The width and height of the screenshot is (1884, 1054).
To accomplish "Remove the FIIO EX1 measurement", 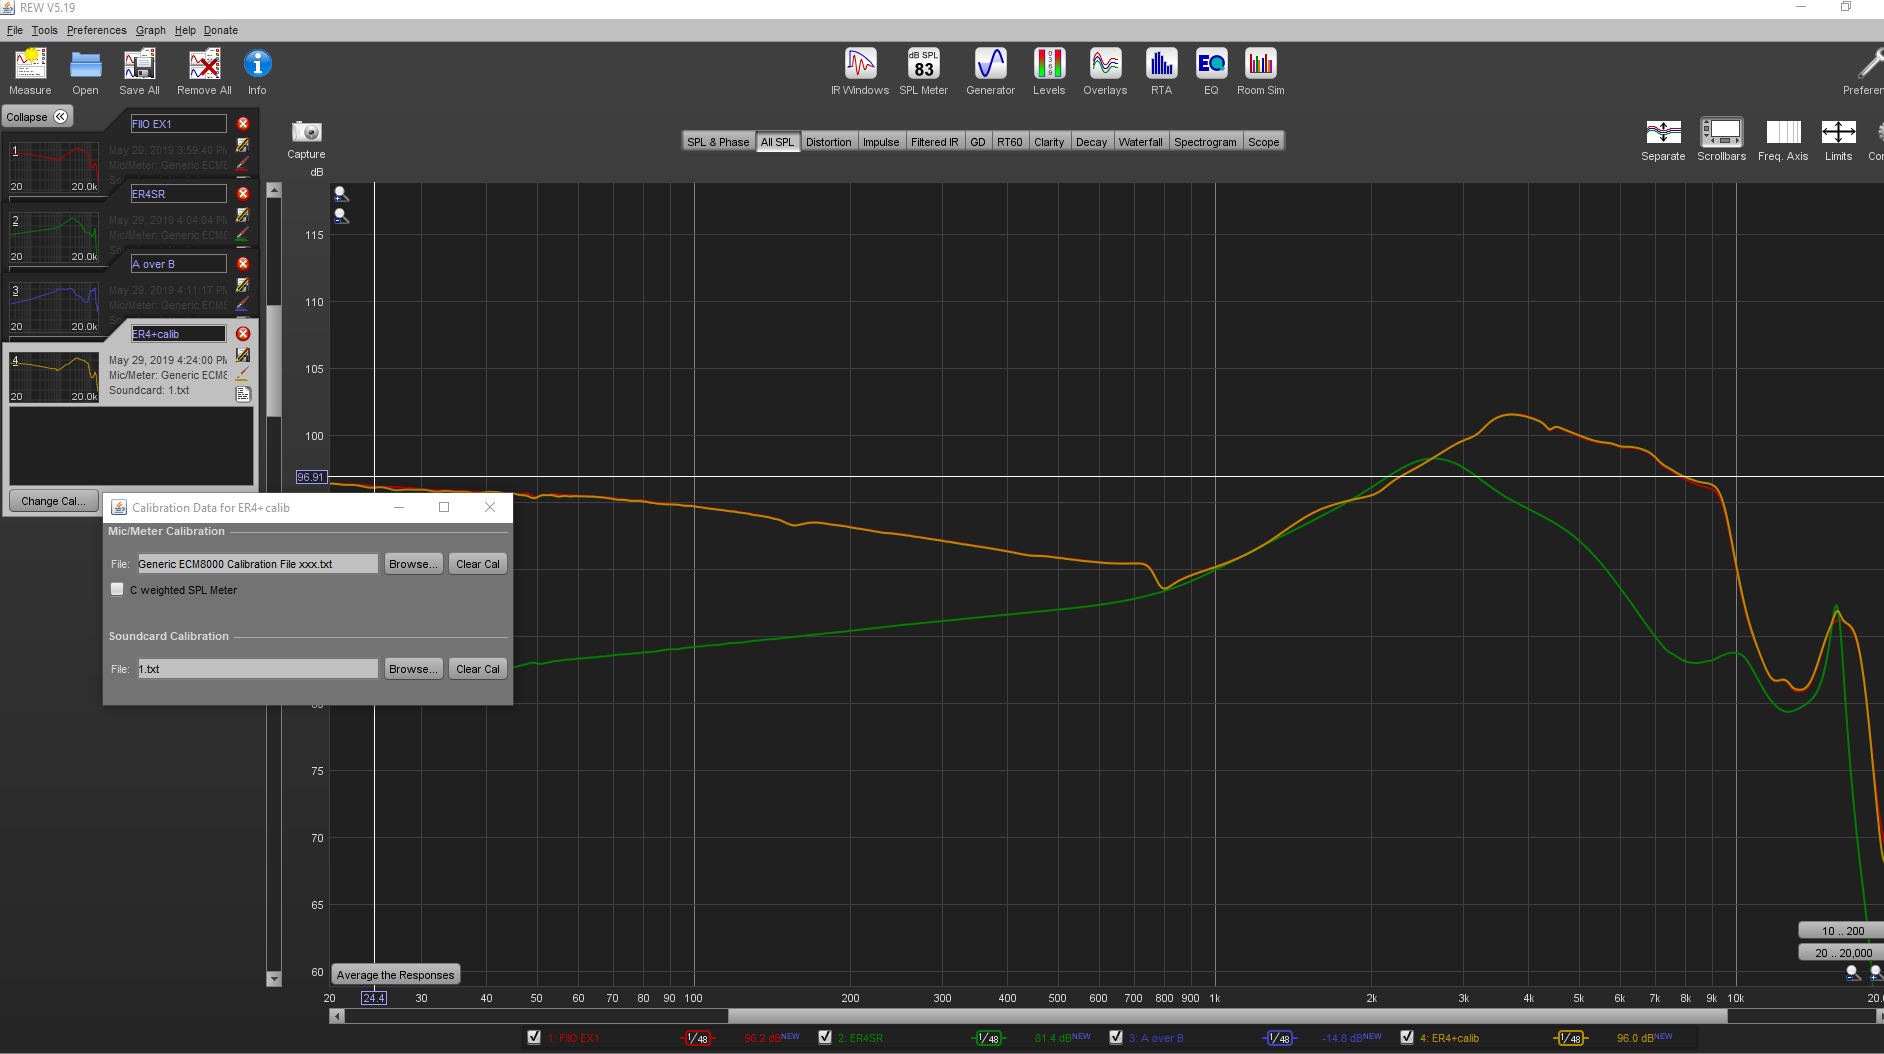I will pos(243,124).
